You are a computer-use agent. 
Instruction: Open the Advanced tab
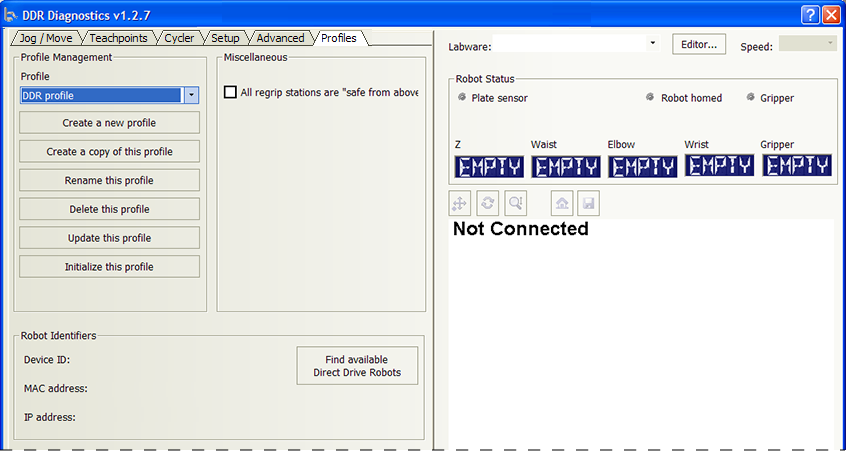(x=280, y=38)
